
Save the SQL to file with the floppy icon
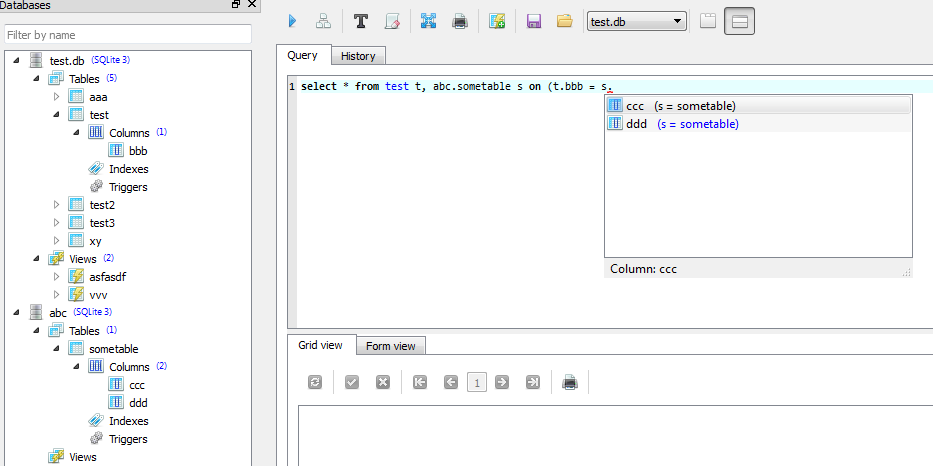(x=534, y=21)
